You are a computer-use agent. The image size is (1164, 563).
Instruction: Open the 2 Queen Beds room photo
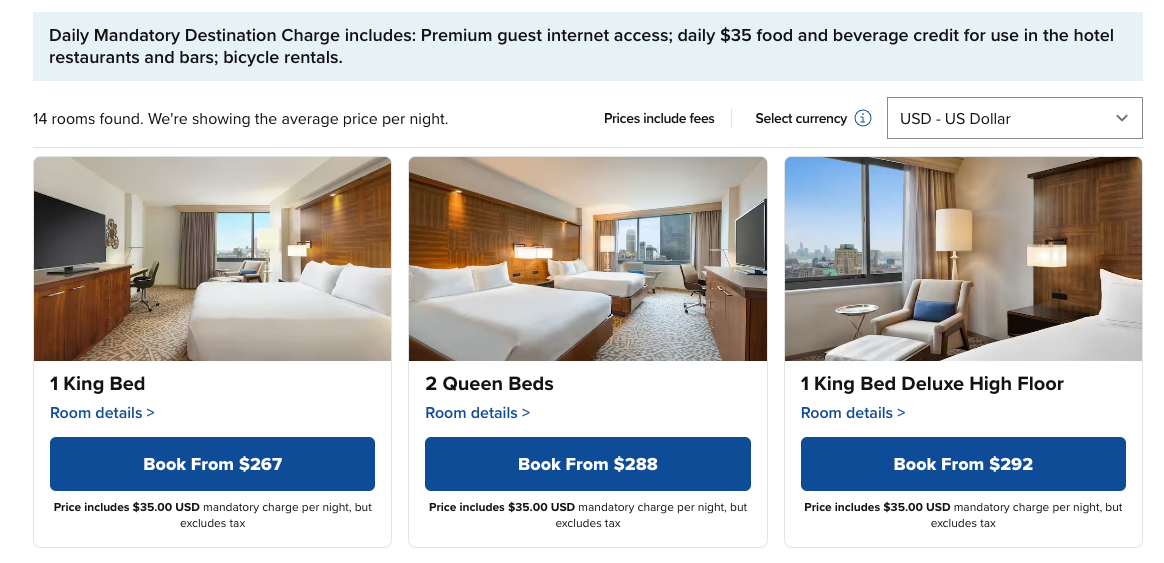click(588, 258)
